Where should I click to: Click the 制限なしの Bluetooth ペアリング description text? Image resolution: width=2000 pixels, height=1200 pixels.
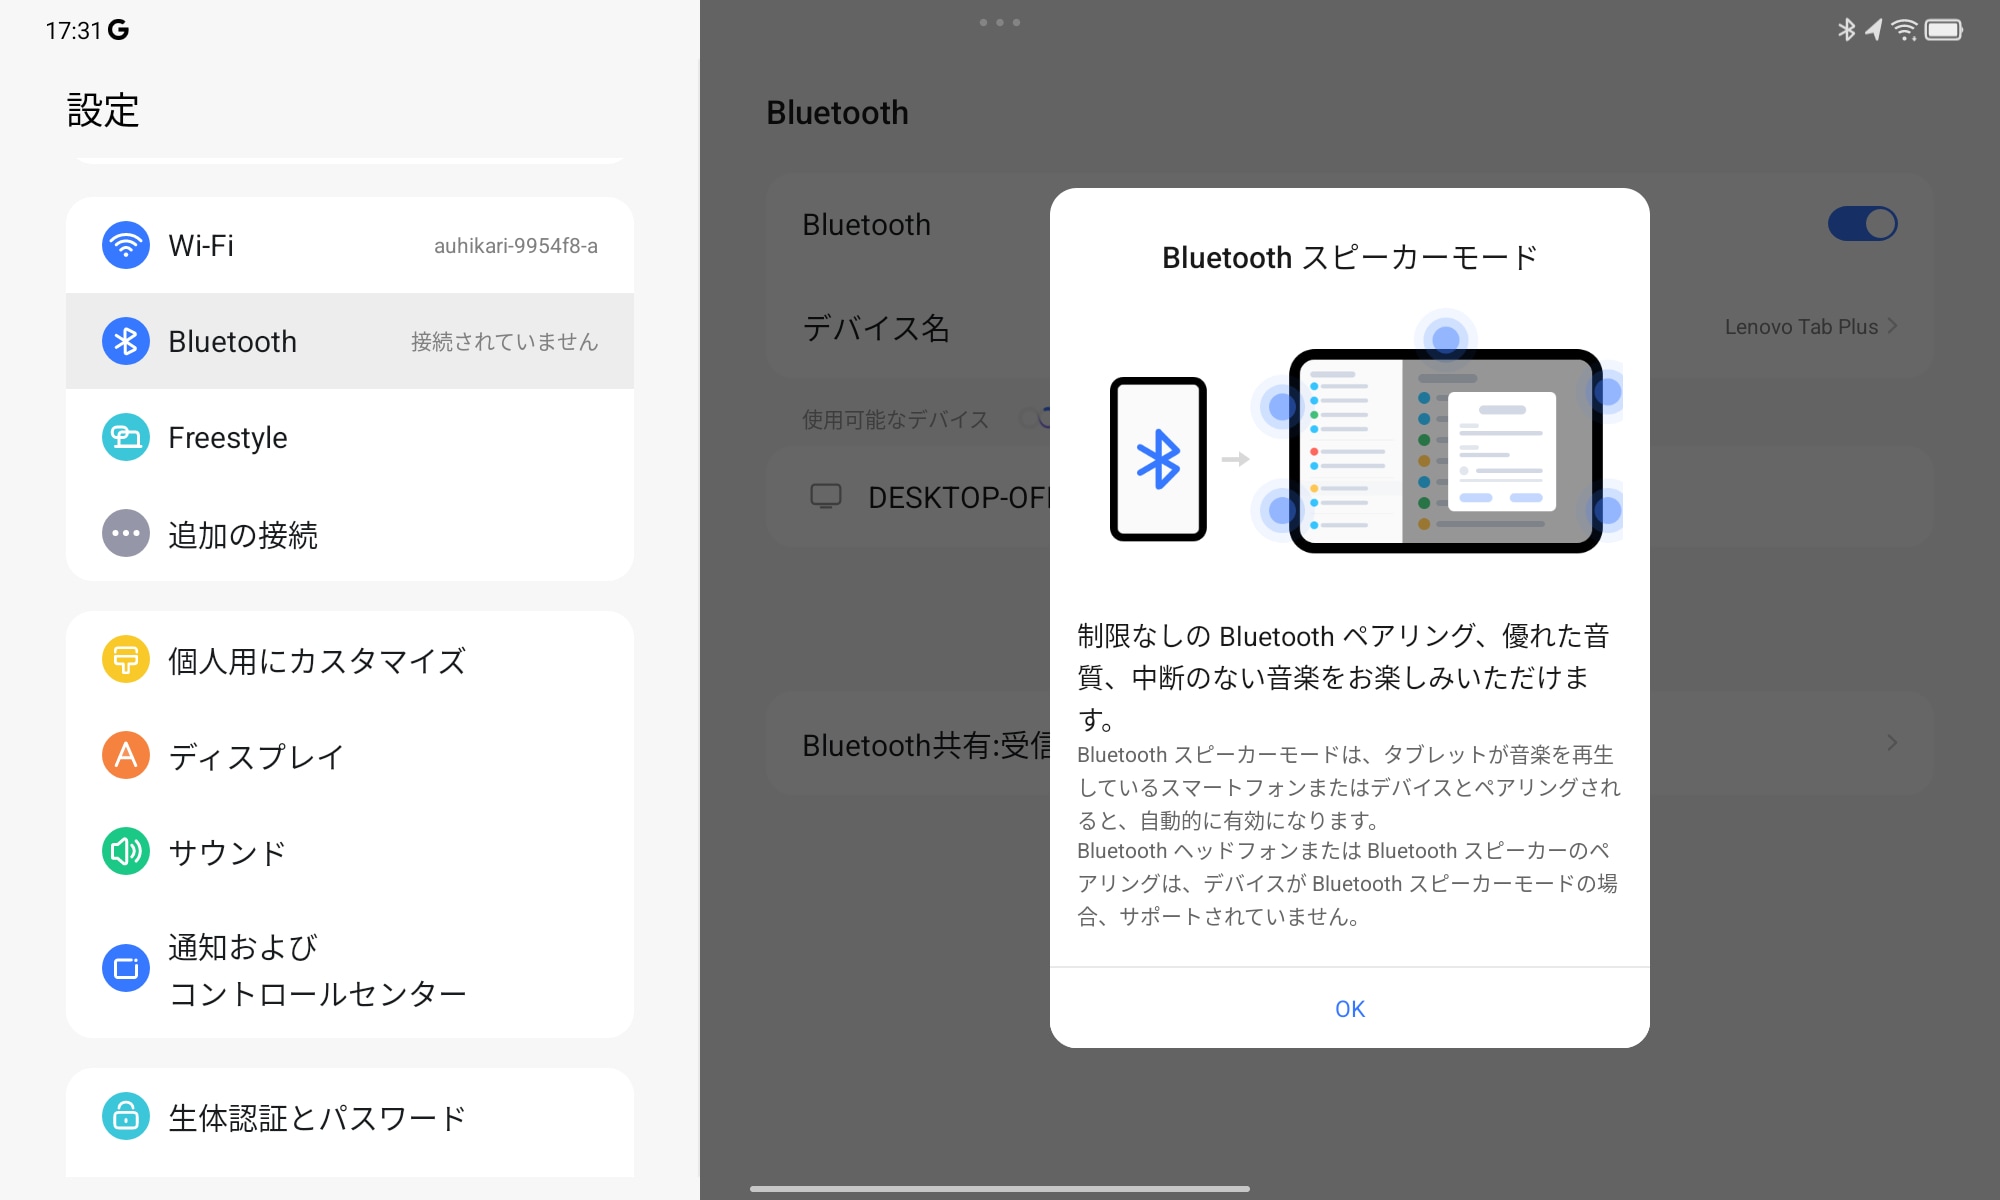[1343, 677]
